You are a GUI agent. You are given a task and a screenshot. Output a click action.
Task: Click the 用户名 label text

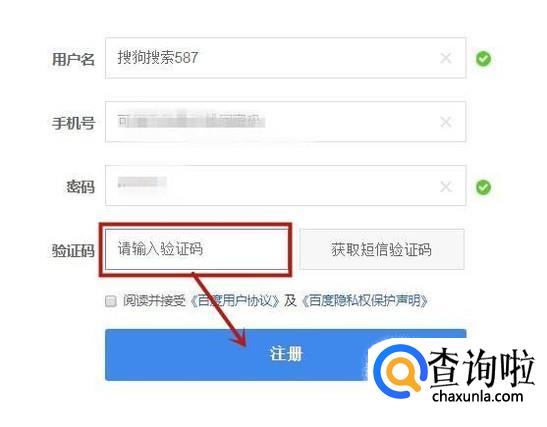click(73, 59)
